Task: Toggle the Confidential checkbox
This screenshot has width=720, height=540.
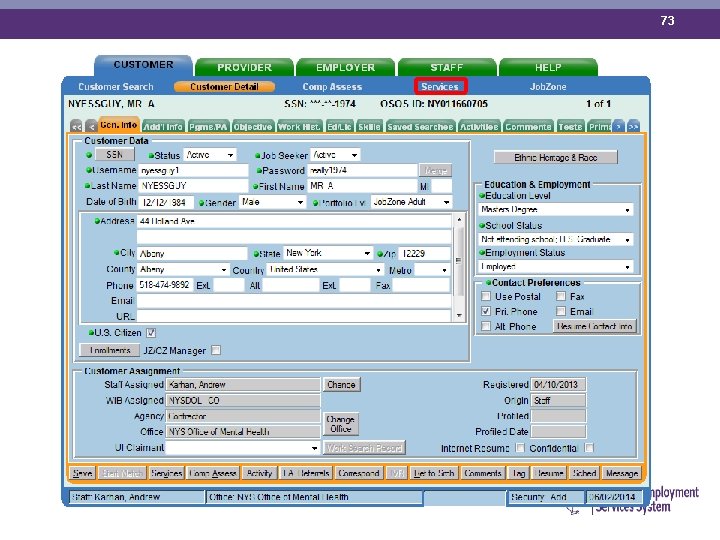Action: (x=590, y=447)
